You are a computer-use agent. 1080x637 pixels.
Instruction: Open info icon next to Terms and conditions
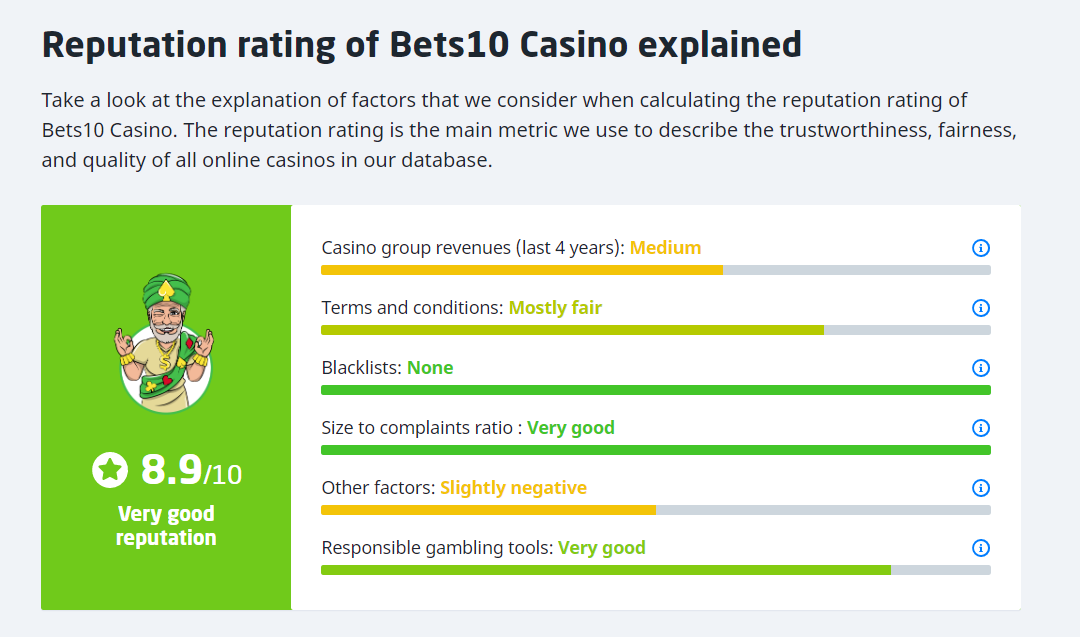coord(981,308)
